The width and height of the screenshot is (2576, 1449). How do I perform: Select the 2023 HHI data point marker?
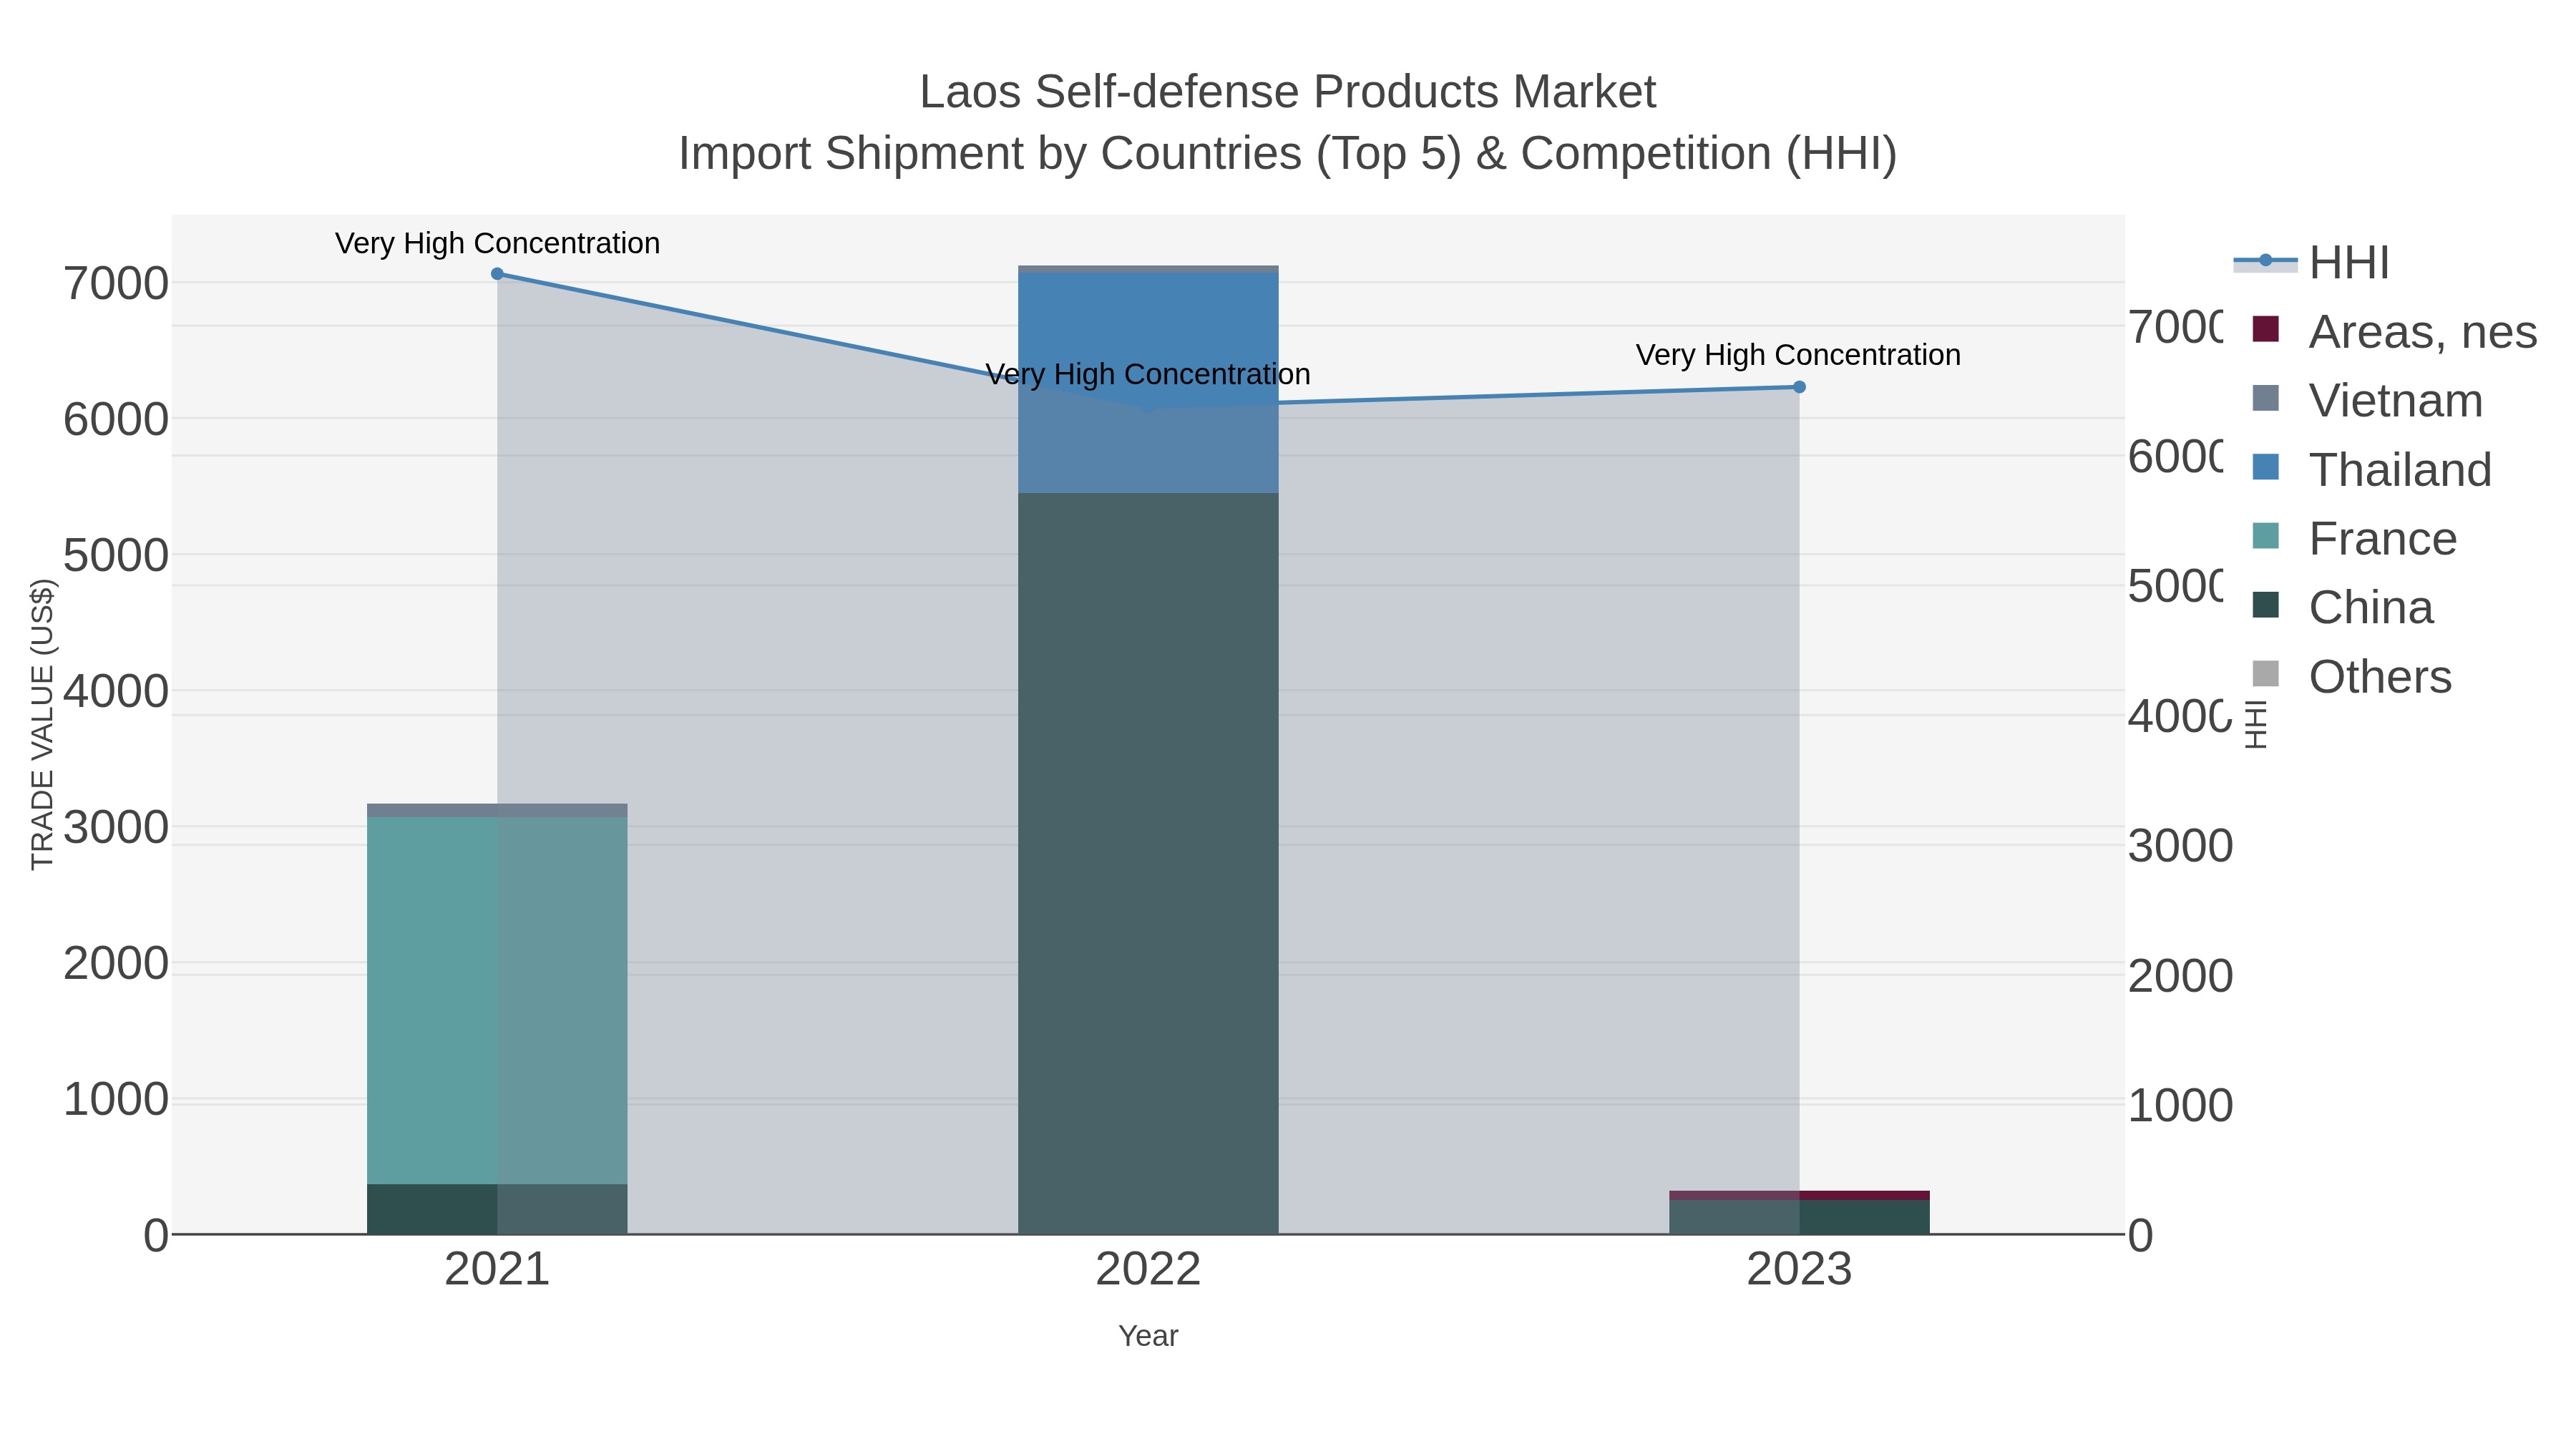(x=1799, y=387)
